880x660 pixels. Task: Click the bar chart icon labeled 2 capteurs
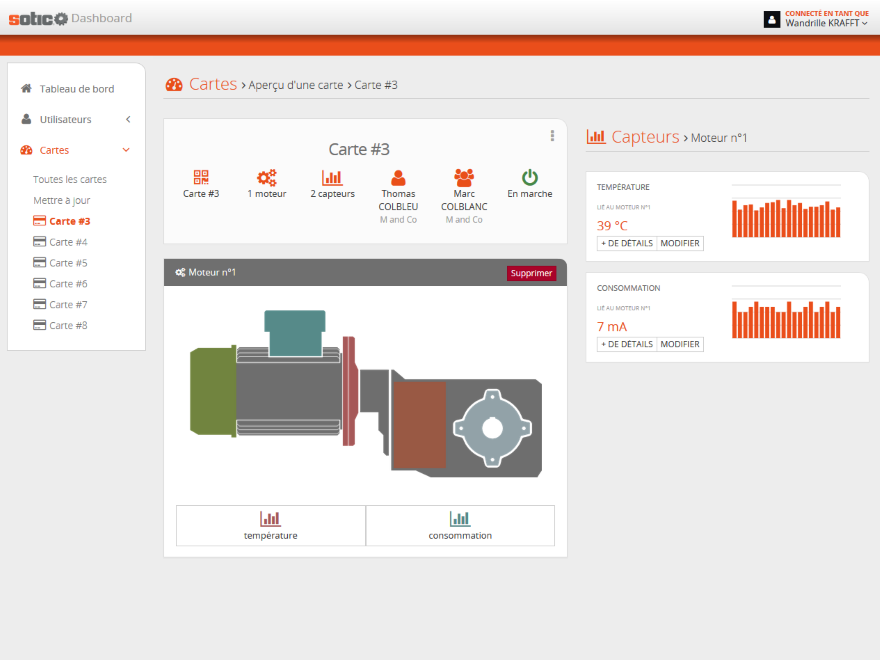pos(332,177)
